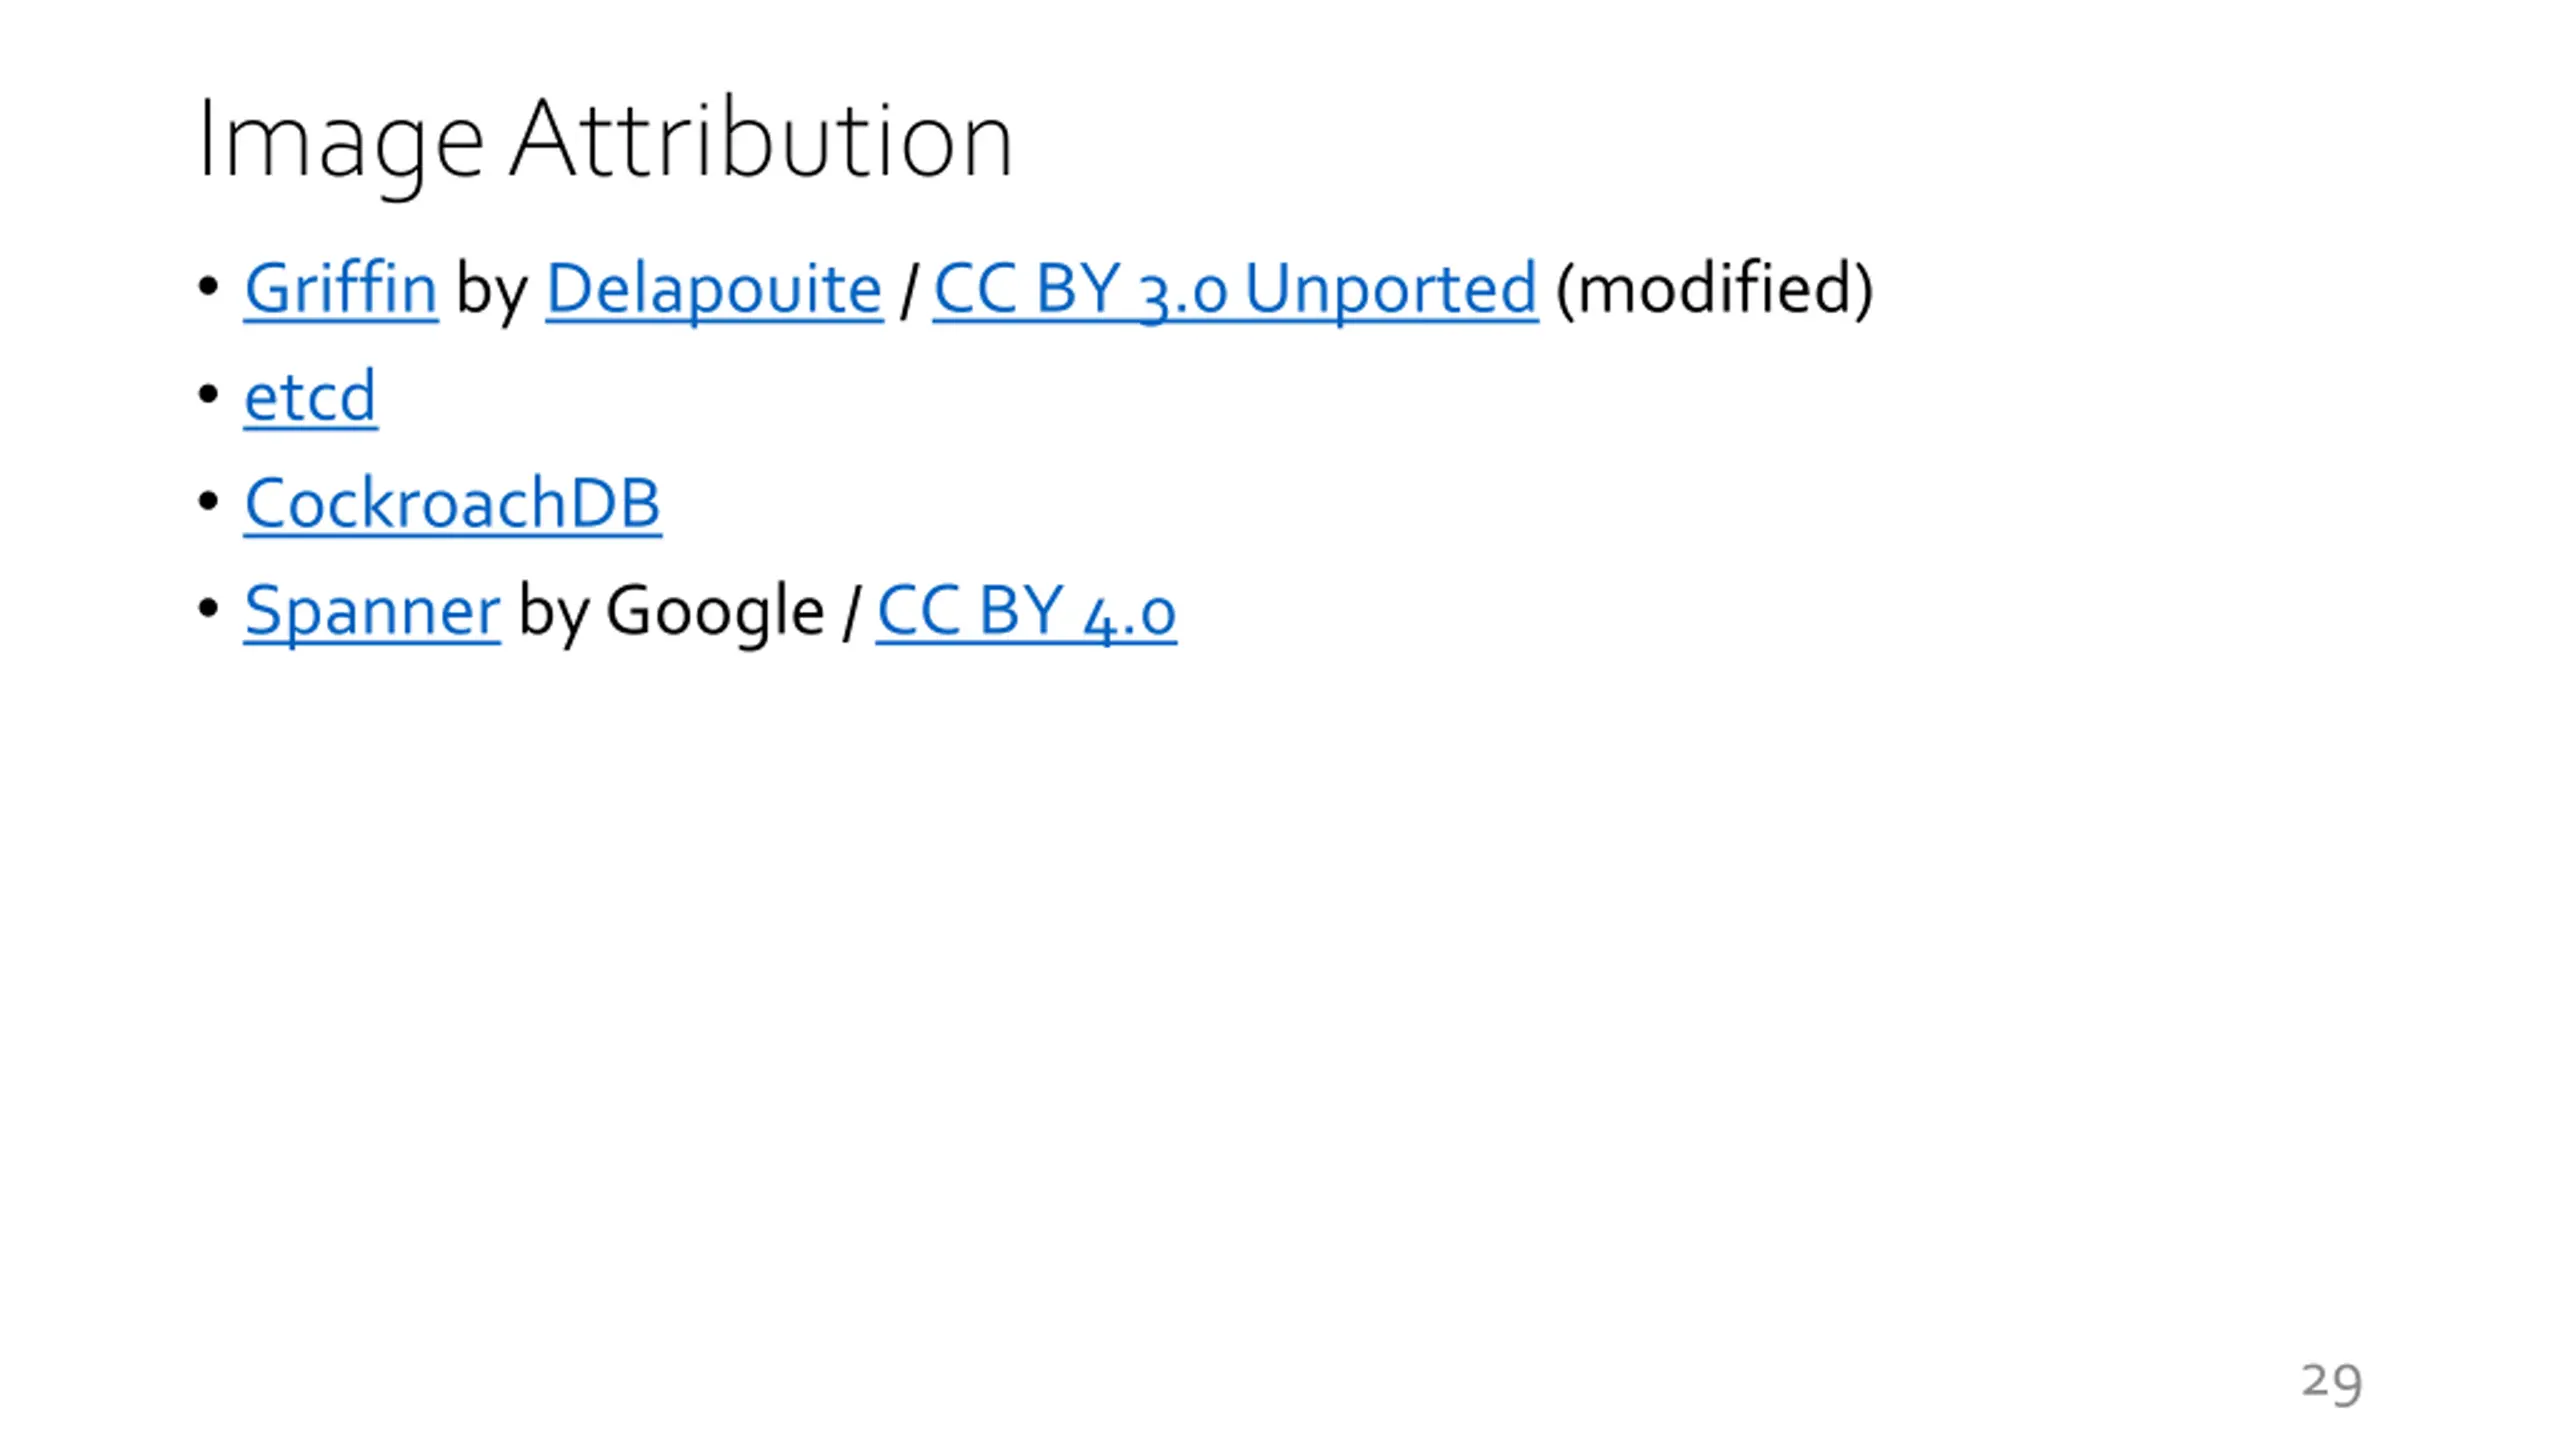Visit the etcd link
The height and width of the screenshot is (1440, 2560).
click(310, 397)
